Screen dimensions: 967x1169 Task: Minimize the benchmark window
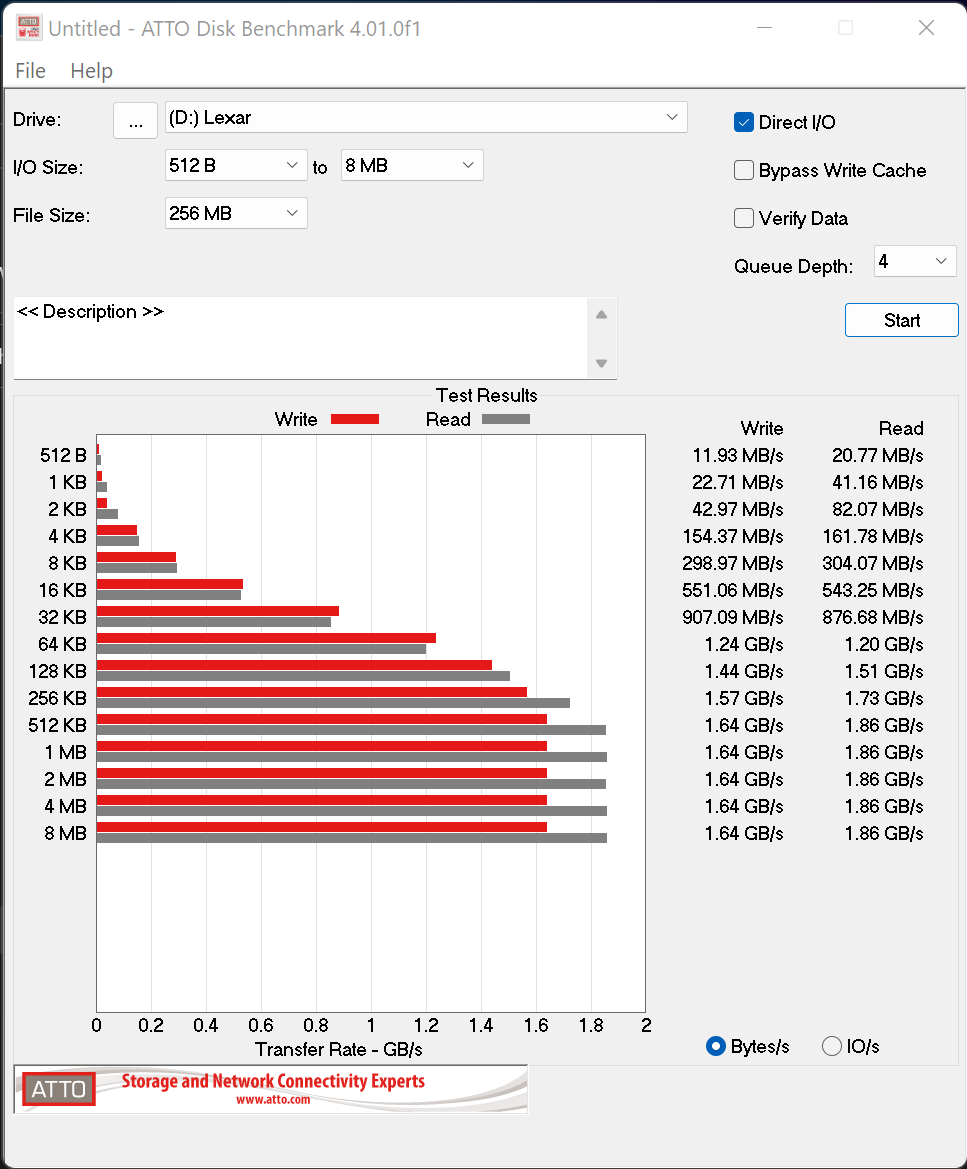coord(764,28)
